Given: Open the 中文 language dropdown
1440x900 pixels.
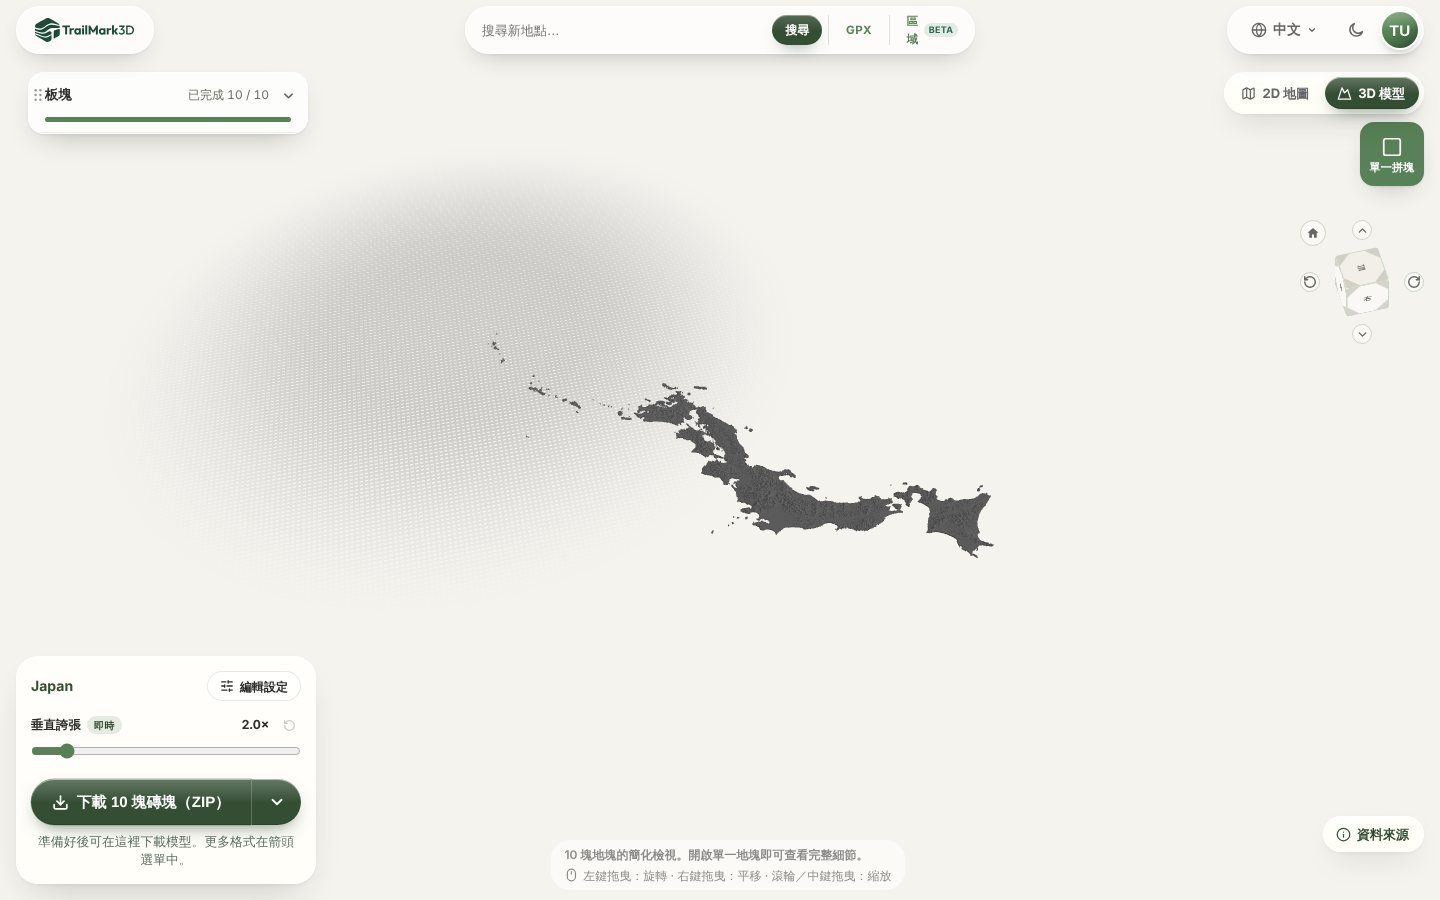Looking at the screenshot, I should [1284, 30].
